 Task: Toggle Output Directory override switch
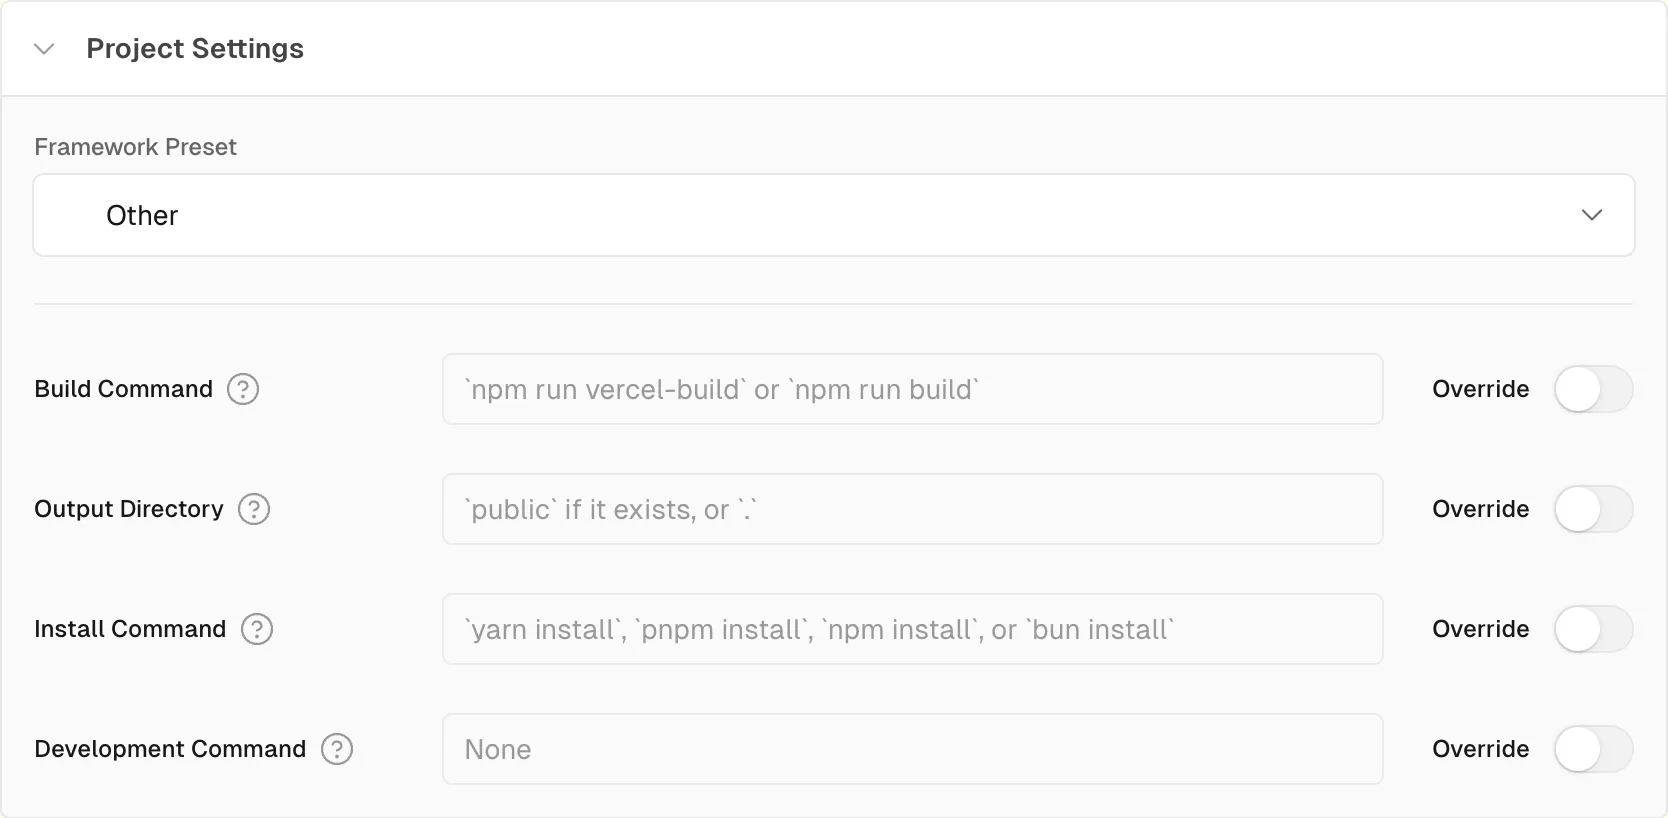pyautogui.click(x=1593, y=509)
